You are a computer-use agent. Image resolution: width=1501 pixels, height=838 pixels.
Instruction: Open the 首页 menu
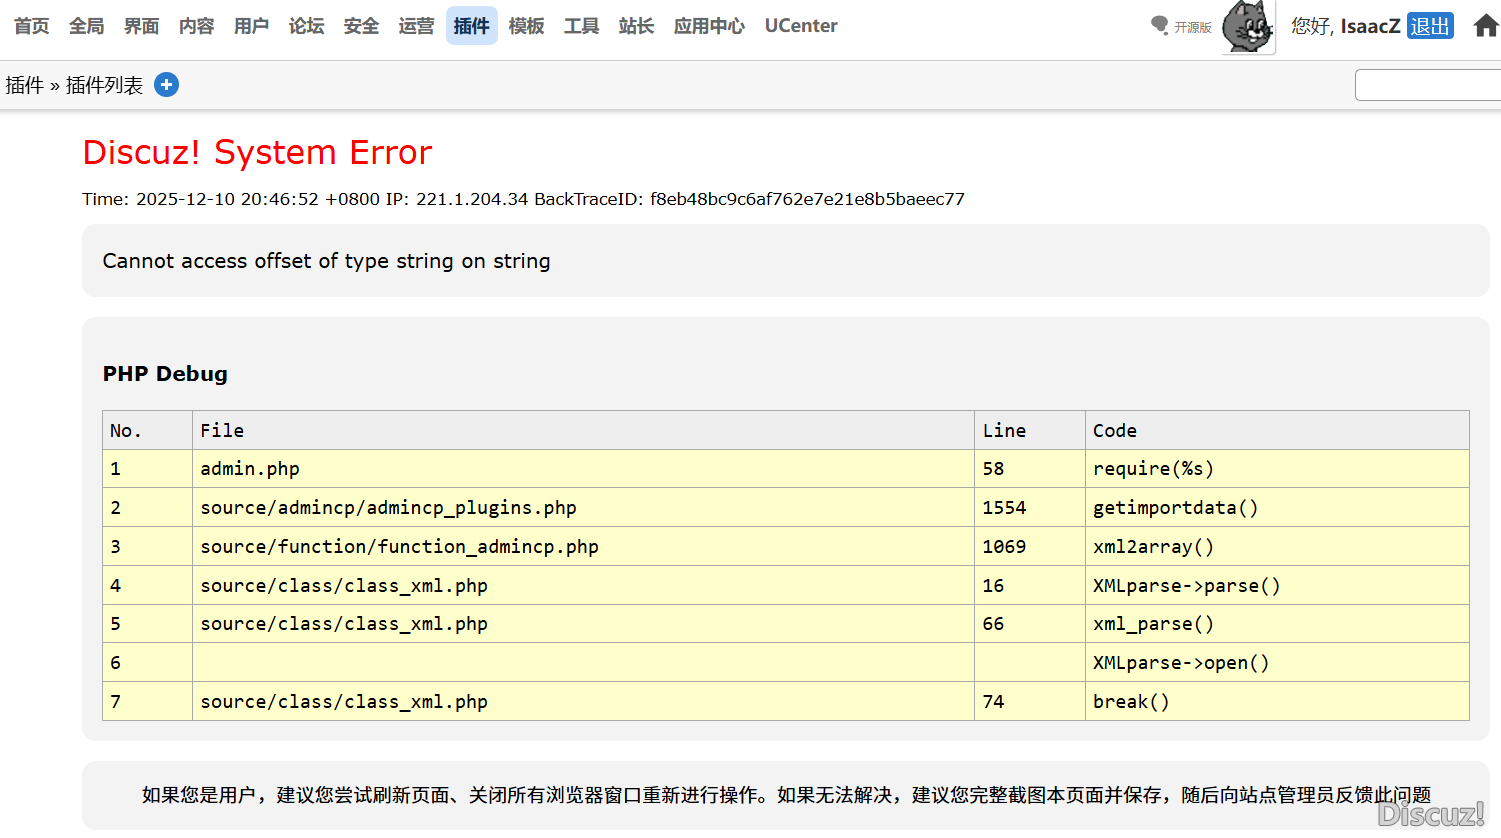click(x=32, y=26)
